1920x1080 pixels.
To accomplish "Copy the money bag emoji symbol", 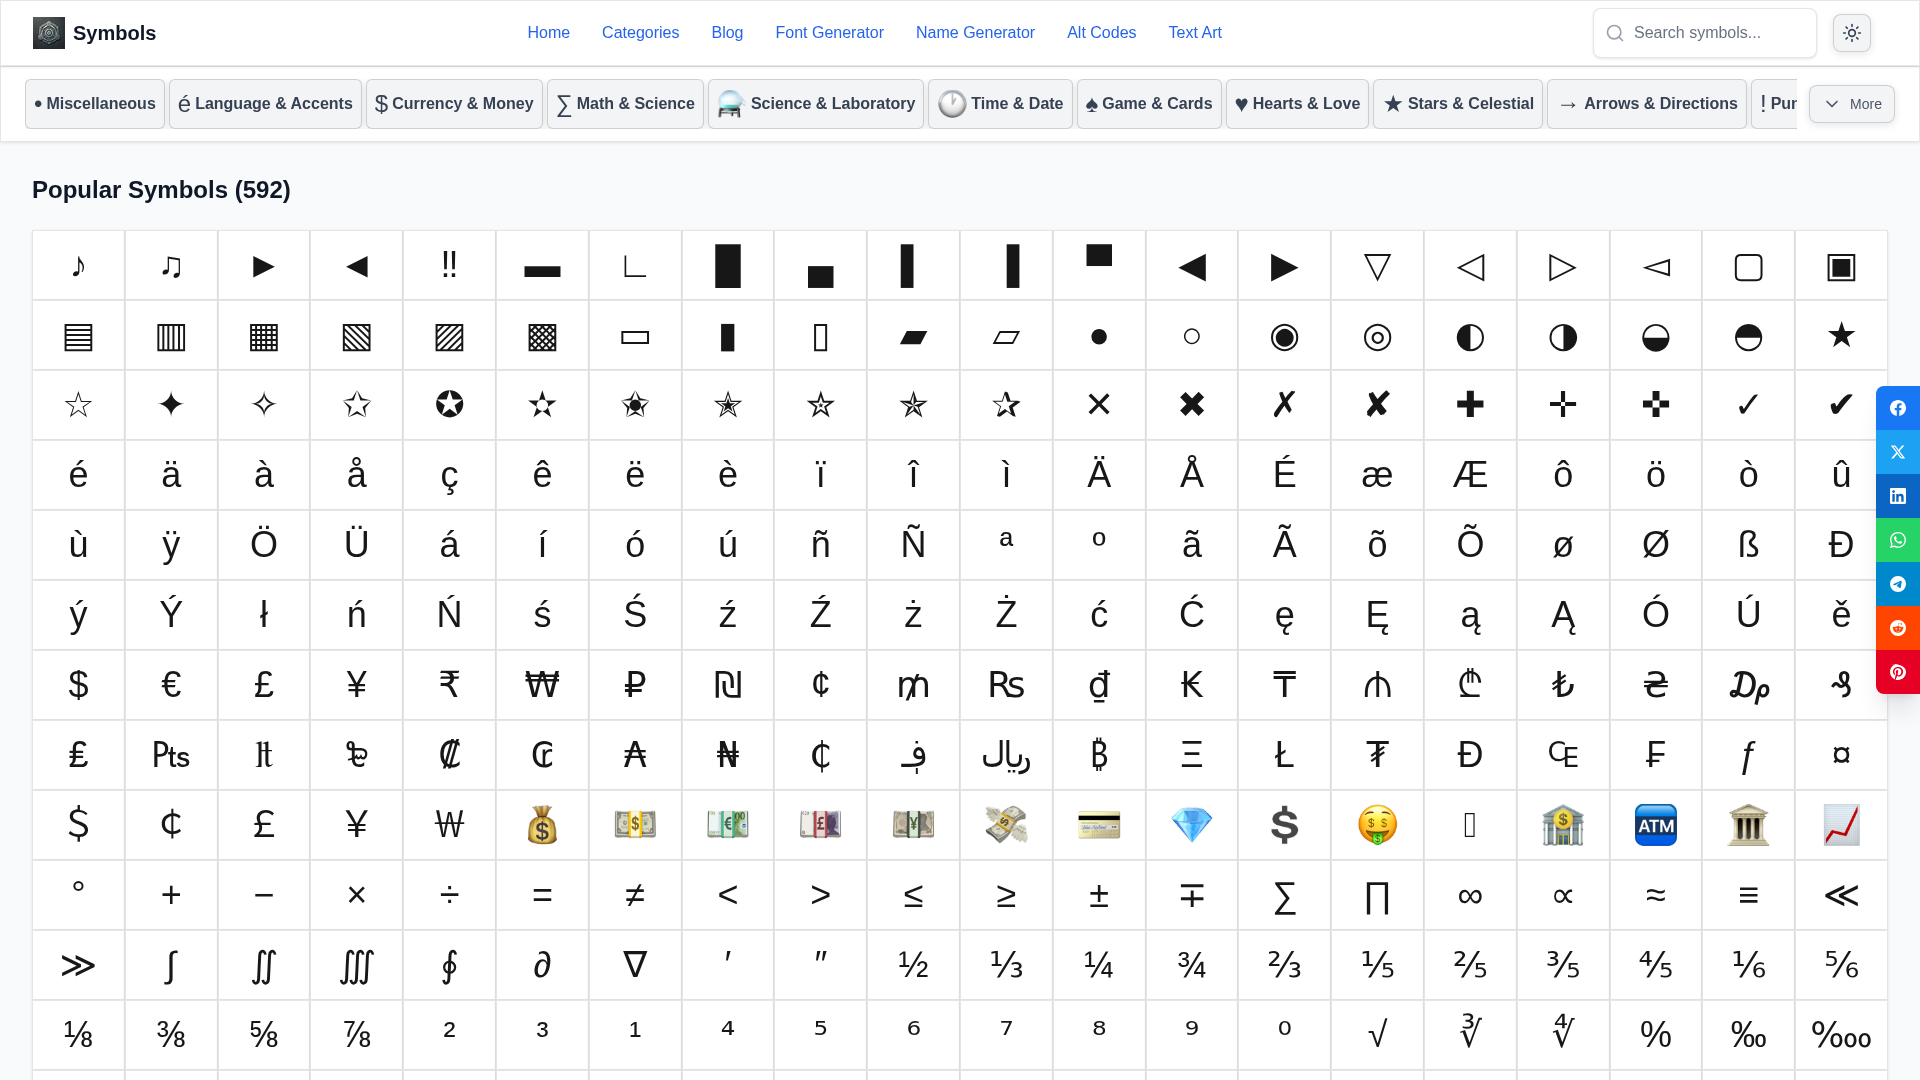I will click(542, 825).
